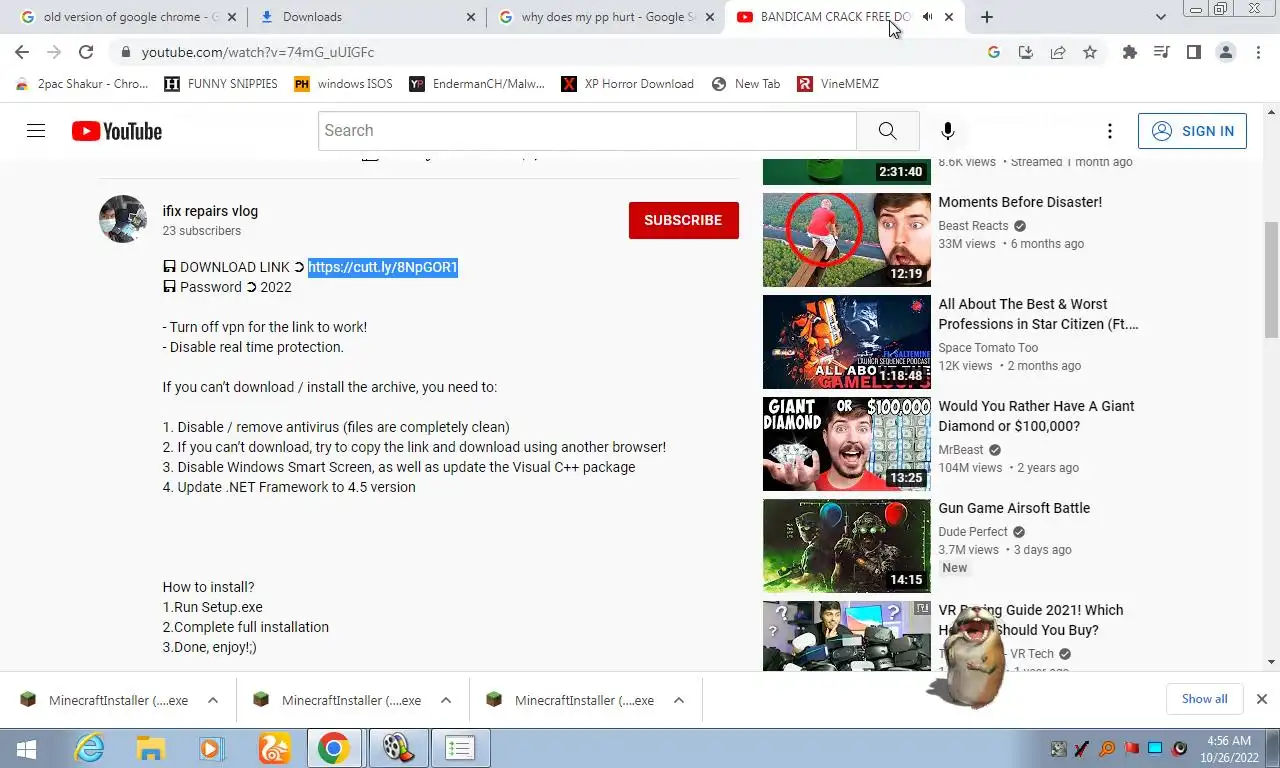
Task: Click Beast Reacts channel name
Action: pyautogui.click(x=973, y=226)
